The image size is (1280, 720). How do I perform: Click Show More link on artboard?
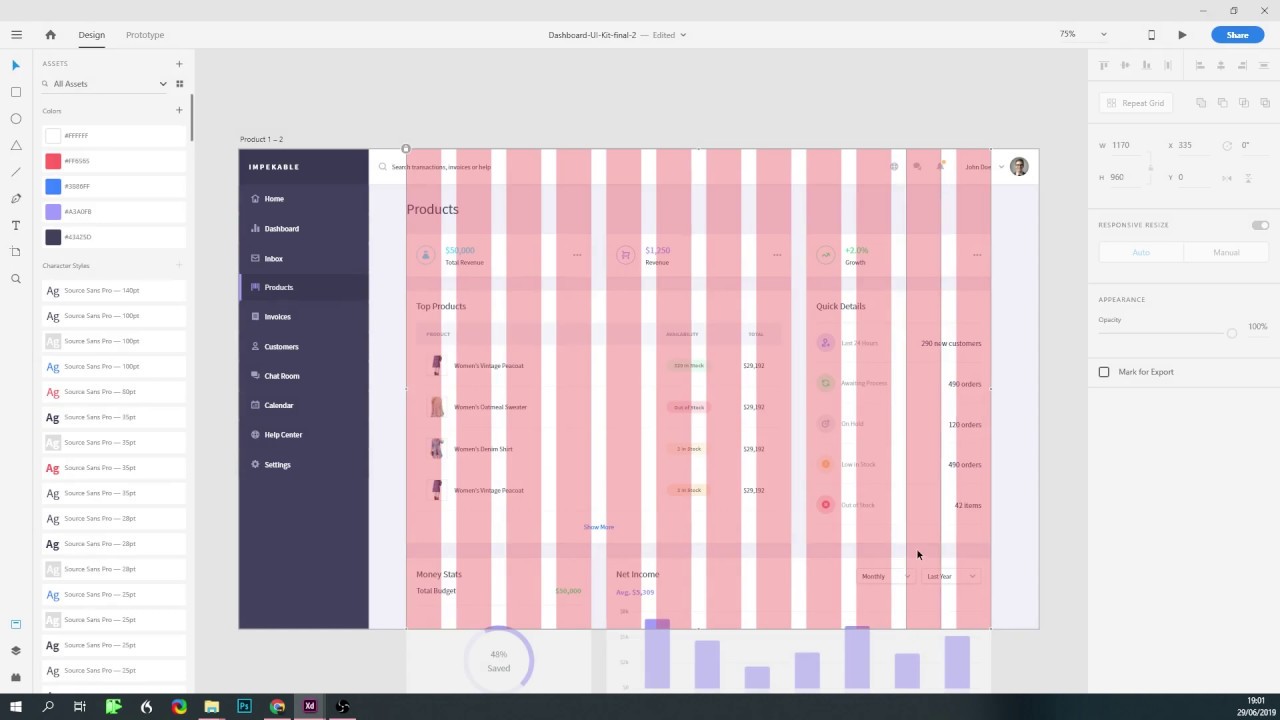tap(599, 527)
